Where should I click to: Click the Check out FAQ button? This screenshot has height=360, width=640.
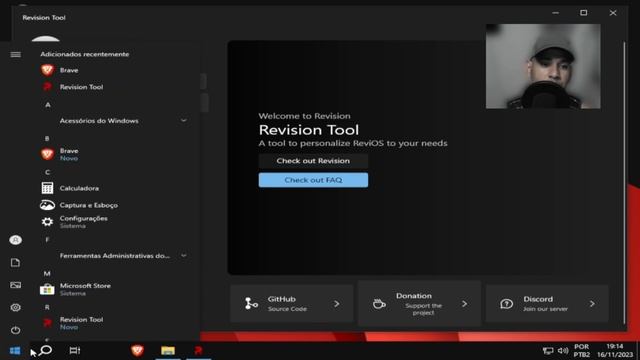click(313, 180)
